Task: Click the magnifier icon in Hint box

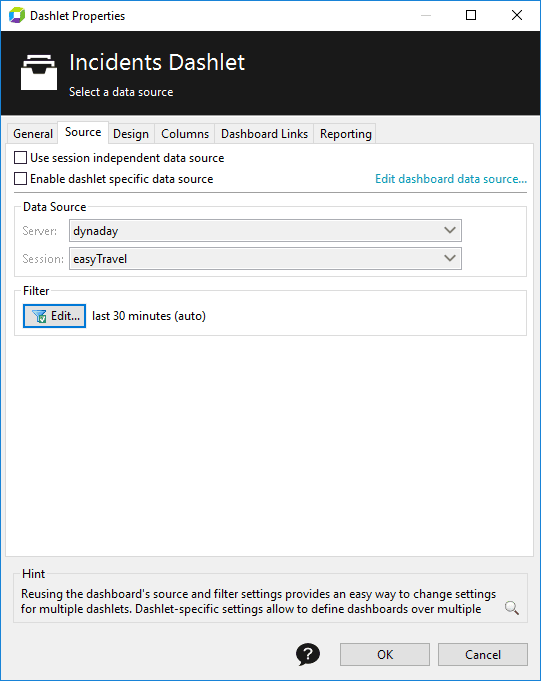Action: 512,608
